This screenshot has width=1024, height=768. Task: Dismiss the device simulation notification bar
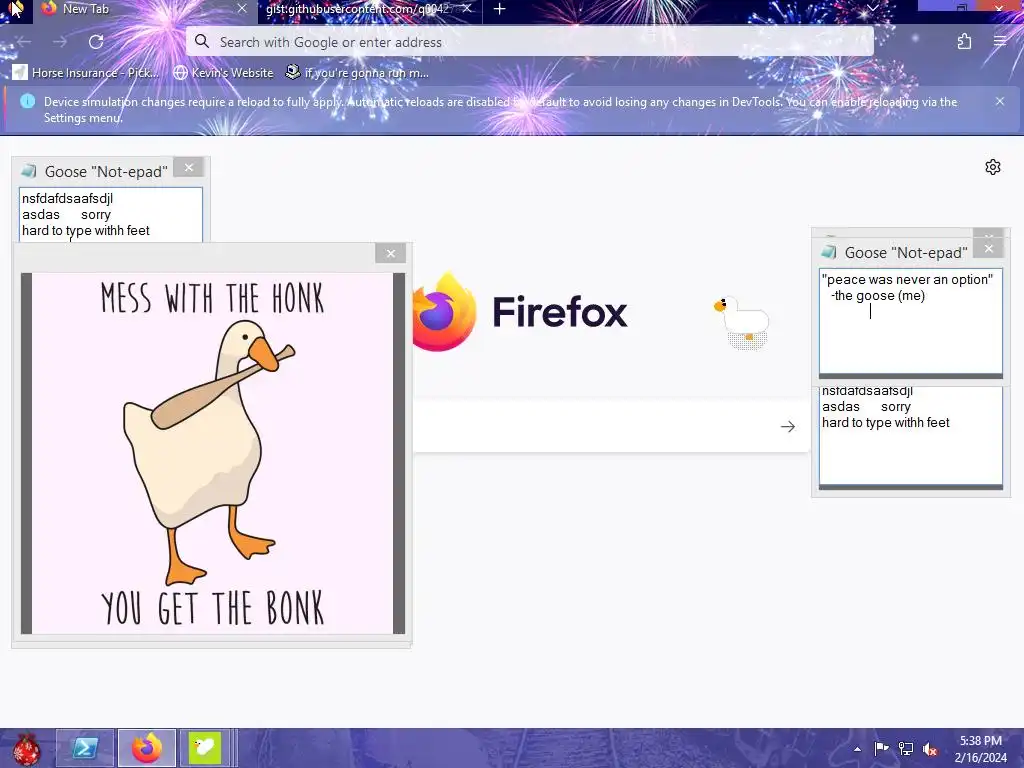coord(1000,101)
